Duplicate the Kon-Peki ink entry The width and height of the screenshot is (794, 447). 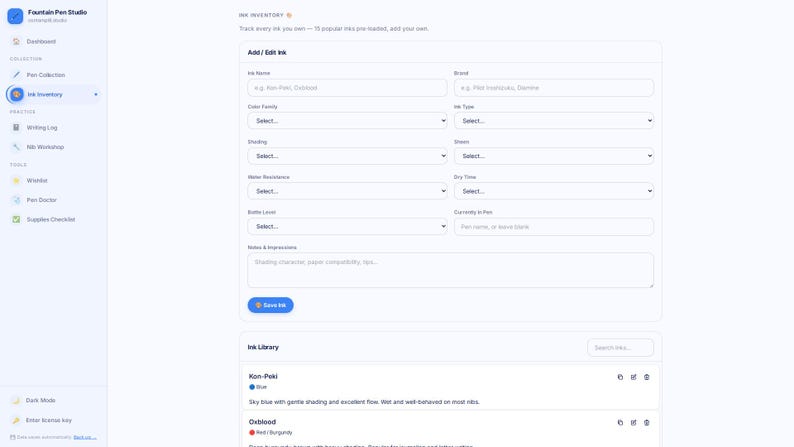(620, 377)
